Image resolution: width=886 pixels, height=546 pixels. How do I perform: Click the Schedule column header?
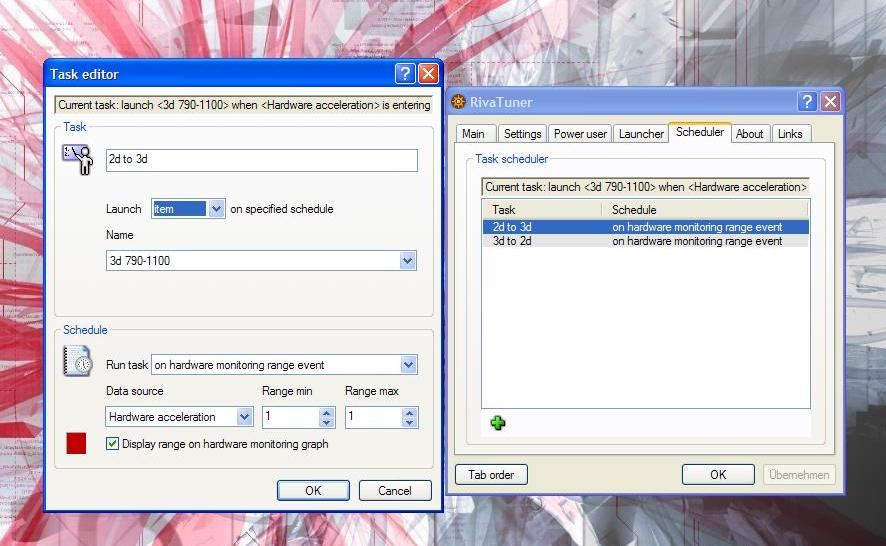[705, 210]
